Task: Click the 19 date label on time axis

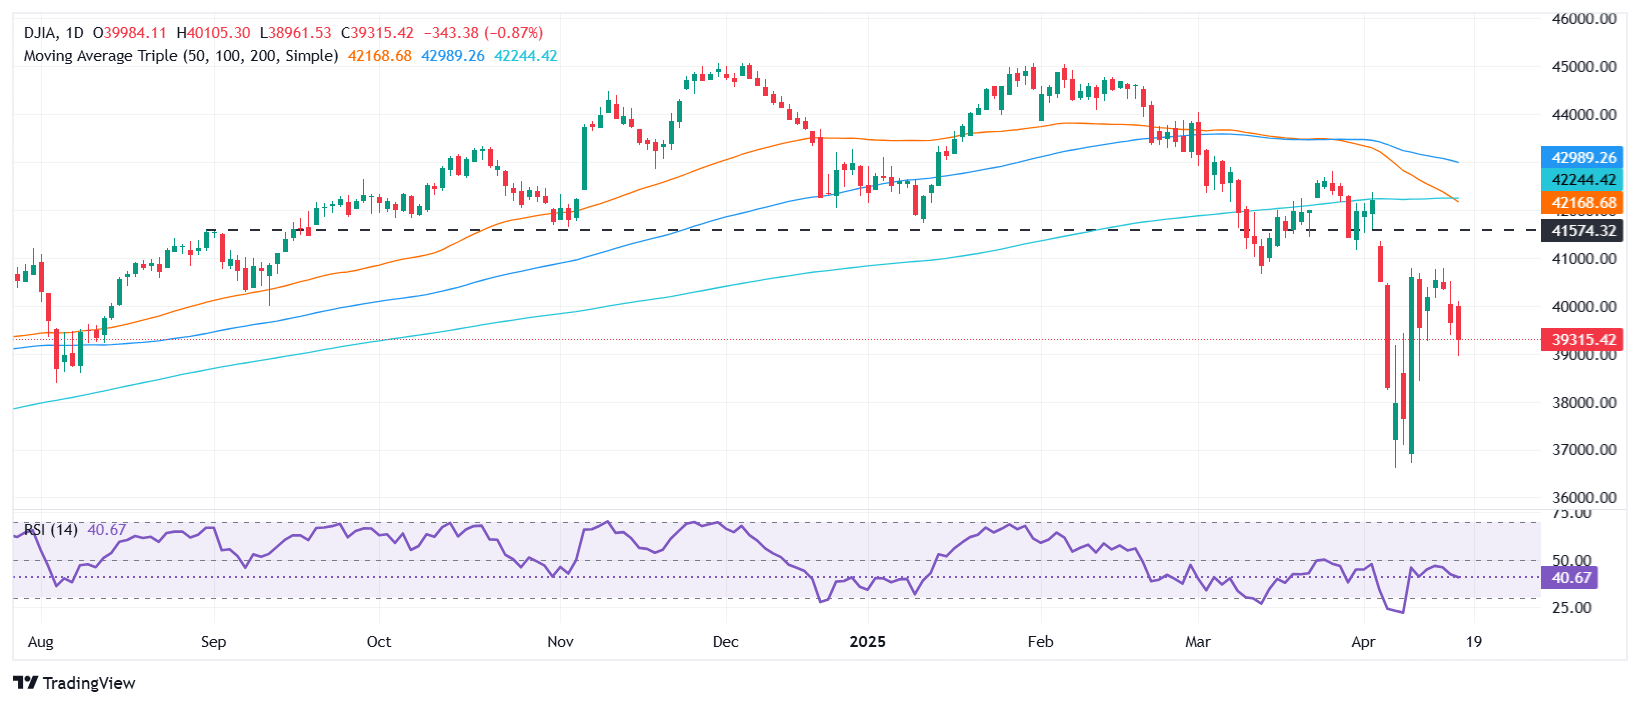Action: [x=1473, y=642]
